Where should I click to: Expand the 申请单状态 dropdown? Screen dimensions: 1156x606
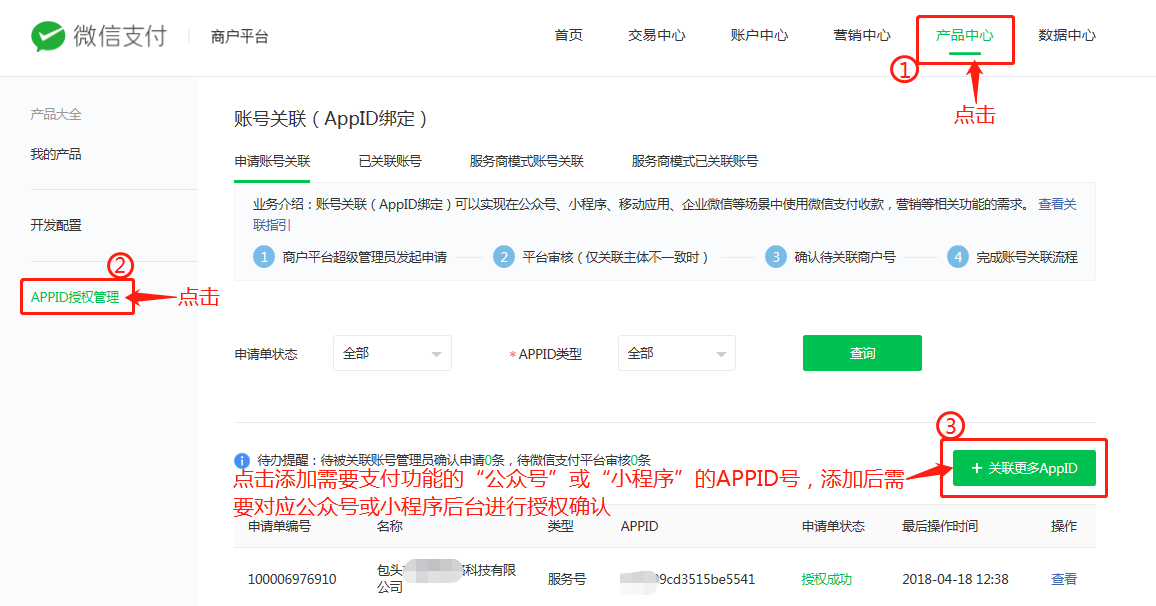[x=392, y=353]
